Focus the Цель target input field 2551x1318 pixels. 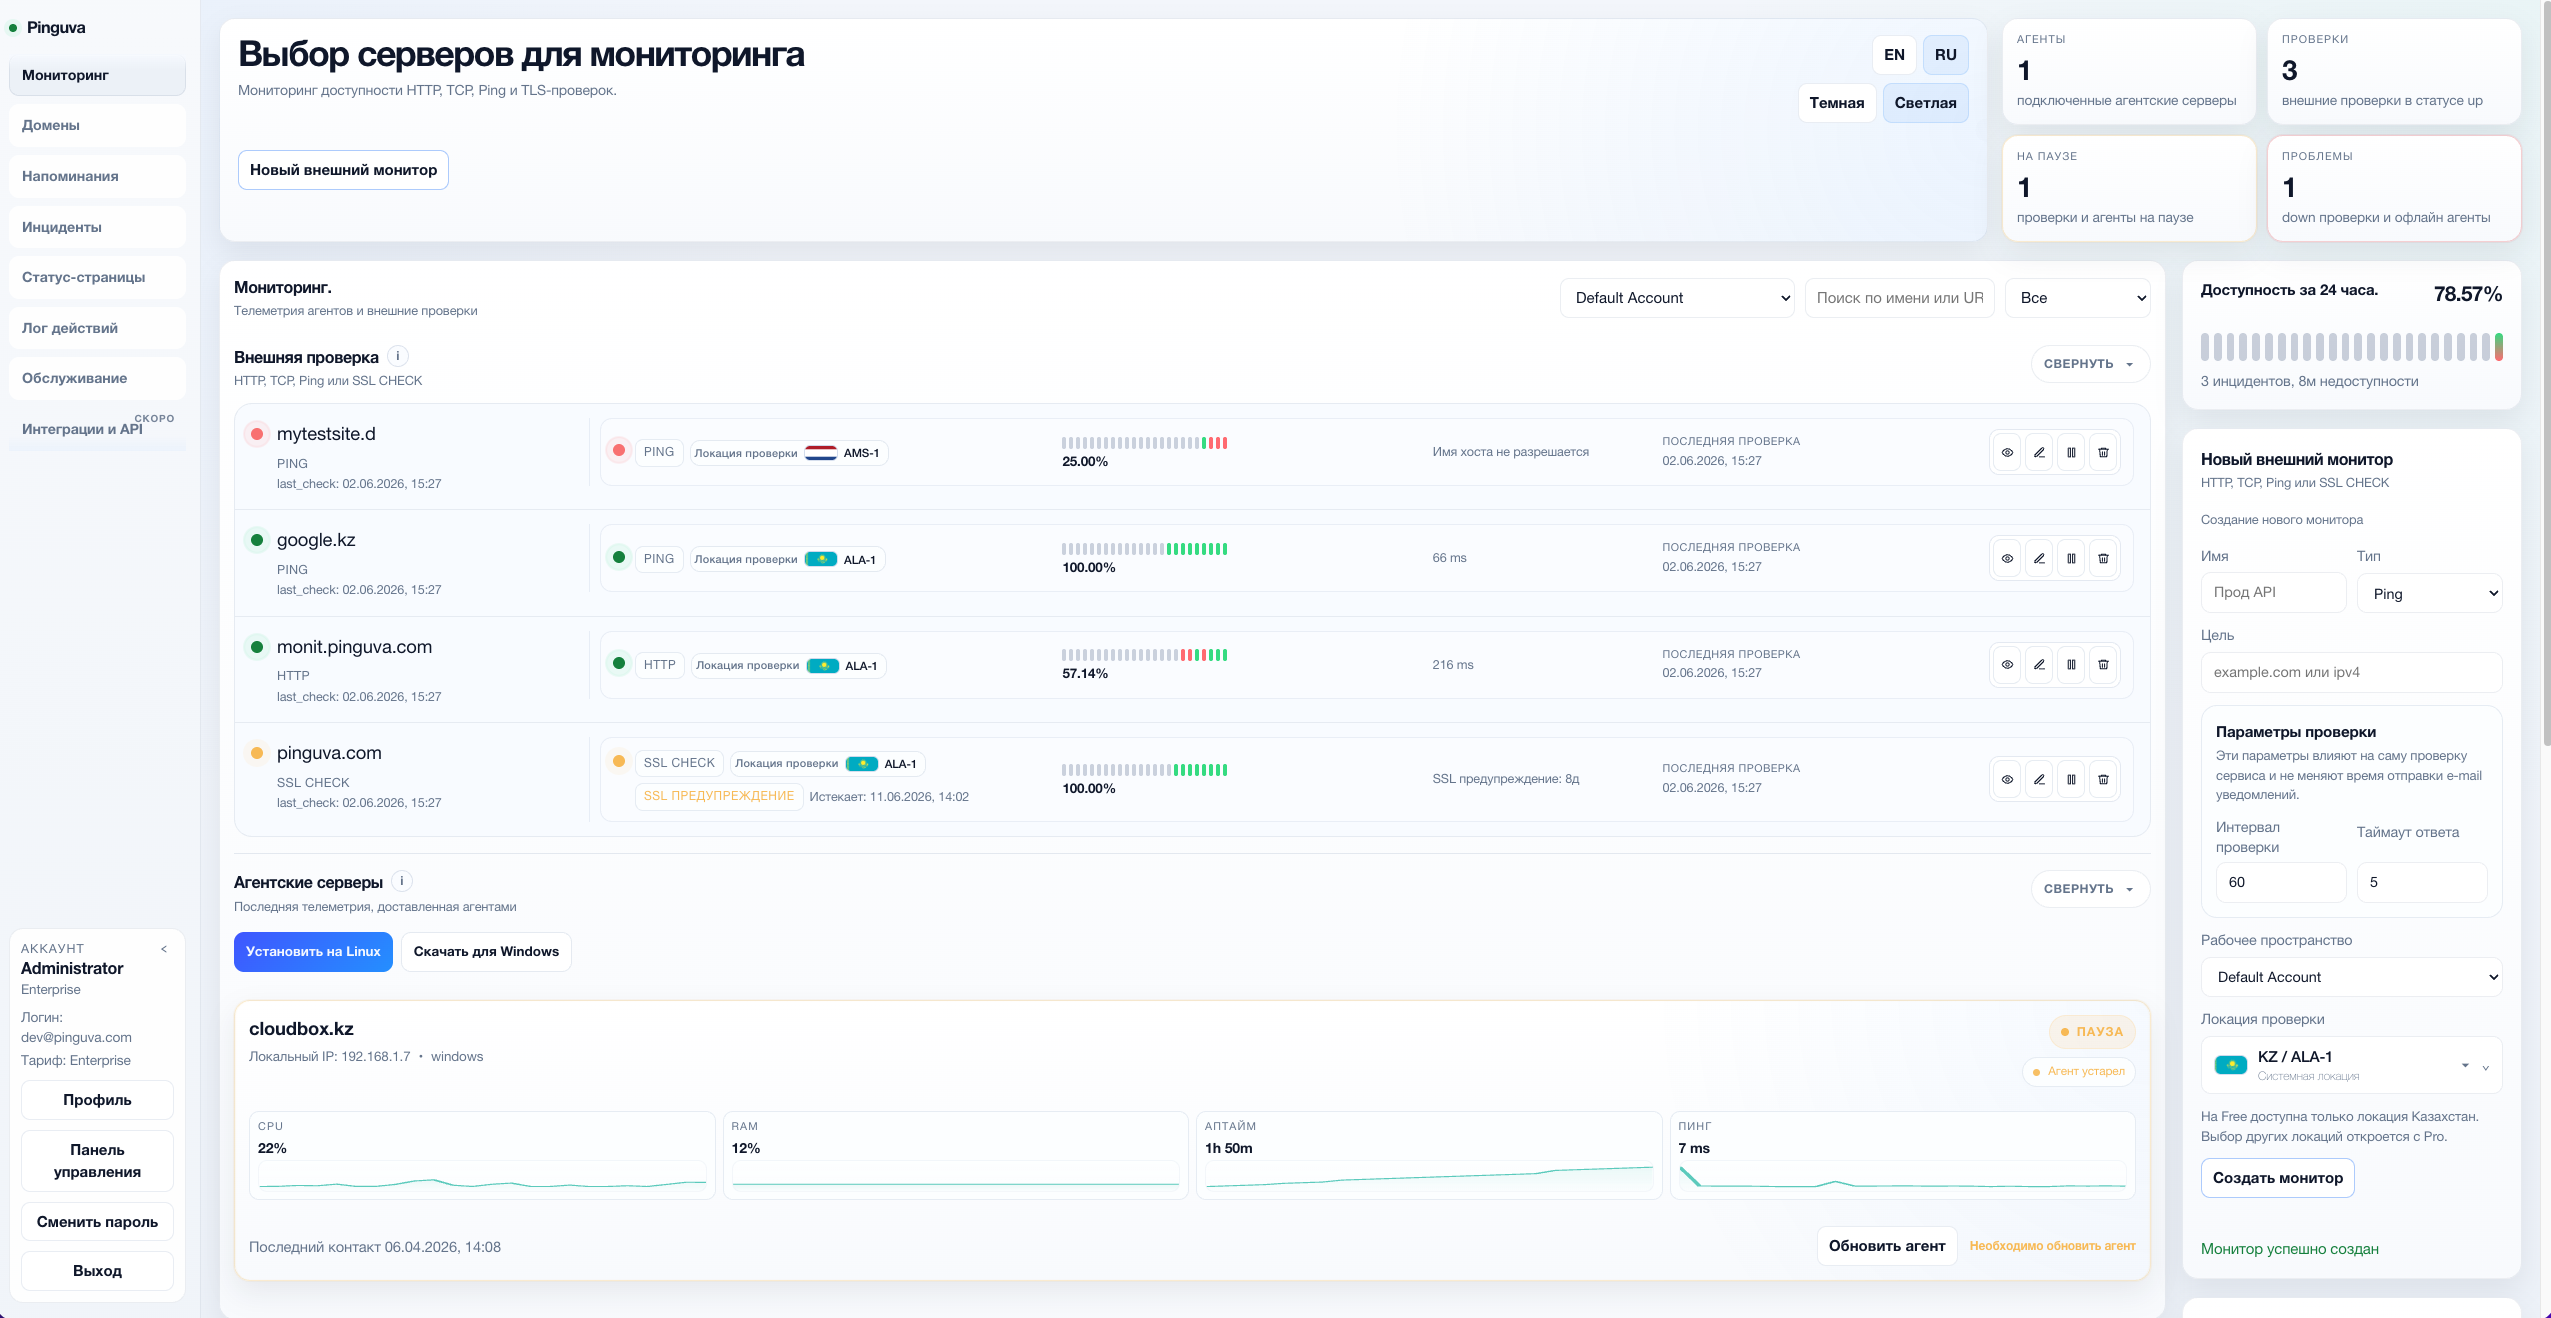point(2351,672)
